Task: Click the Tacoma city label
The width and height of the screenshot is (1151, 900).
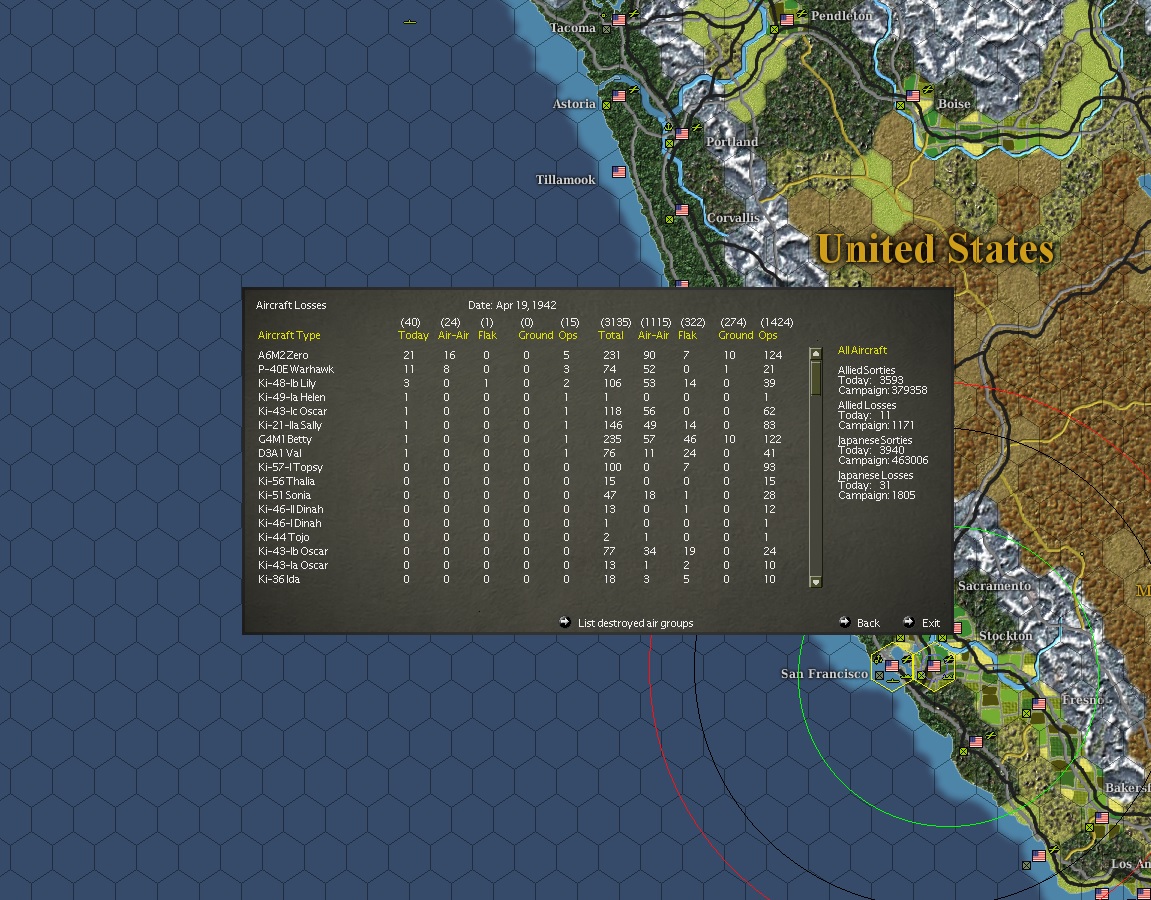Action: coord(573,28)
